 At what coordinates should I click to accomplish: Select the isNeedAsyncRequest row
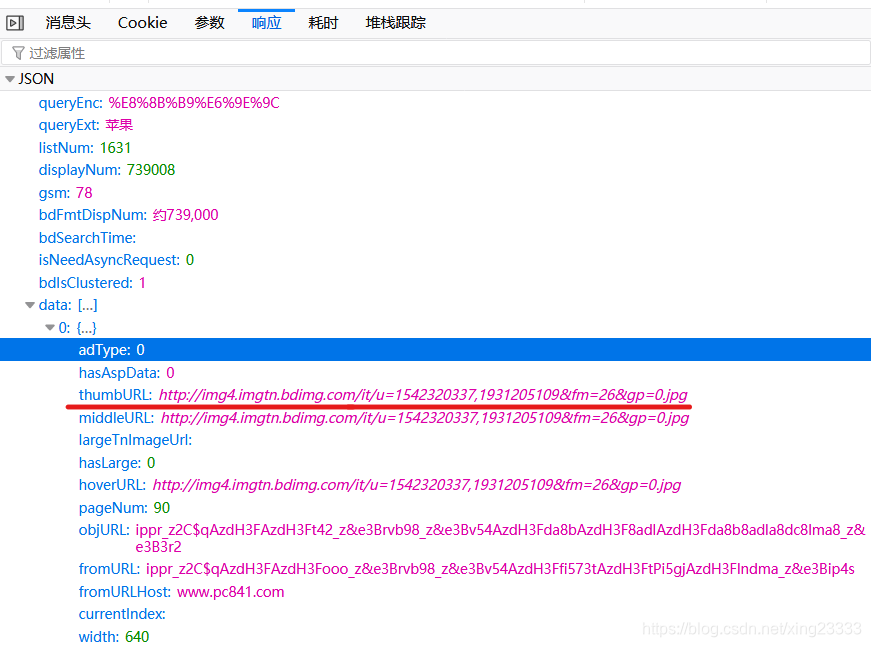(436, 260)
